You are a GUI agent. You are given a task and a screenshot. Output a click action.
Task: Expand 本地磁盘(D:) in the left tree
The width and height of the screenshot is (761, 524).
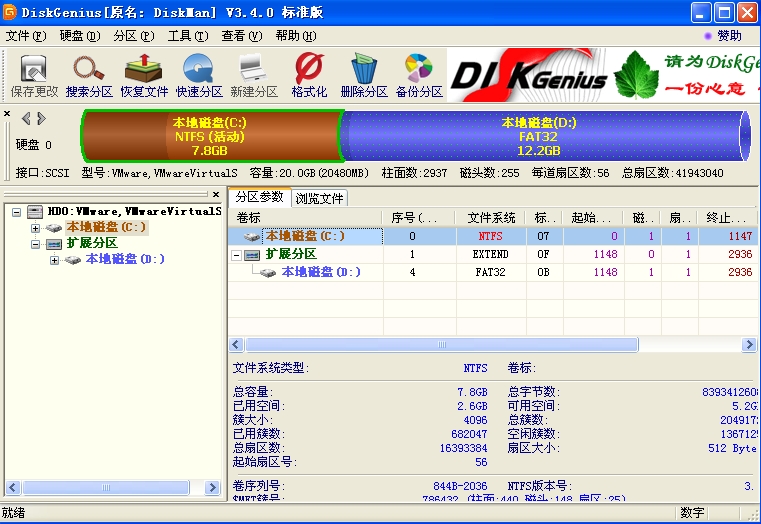(54, 260)
